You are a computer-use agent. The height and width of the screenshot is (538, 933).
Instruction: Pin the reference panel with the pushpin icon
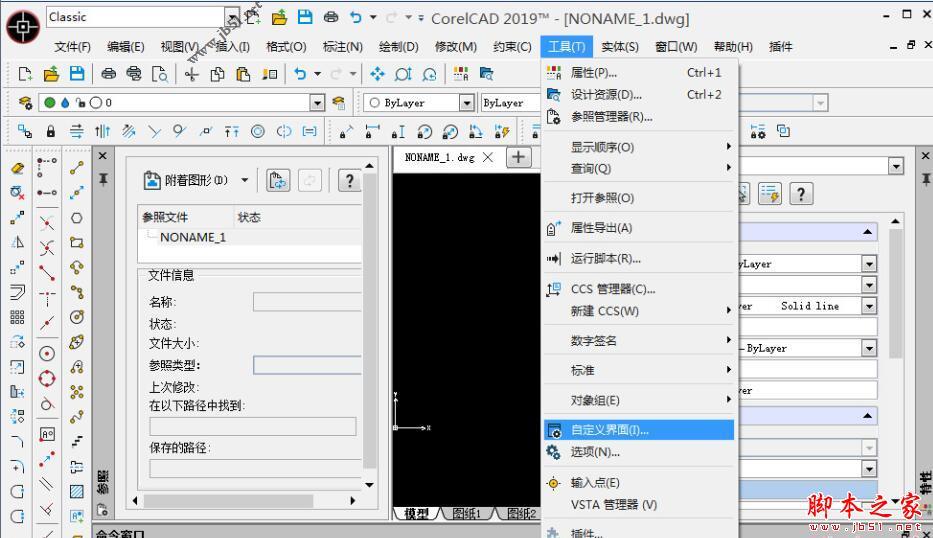(x=103, y=179)
